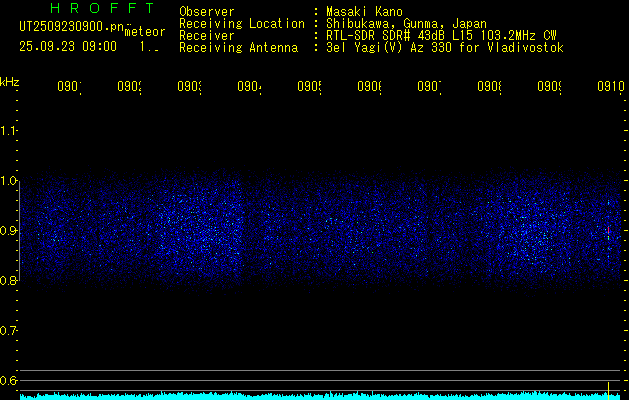Click the 0909 time axis label
The image size is (629, 400).
pyautogui.click(x=549, y=87)
